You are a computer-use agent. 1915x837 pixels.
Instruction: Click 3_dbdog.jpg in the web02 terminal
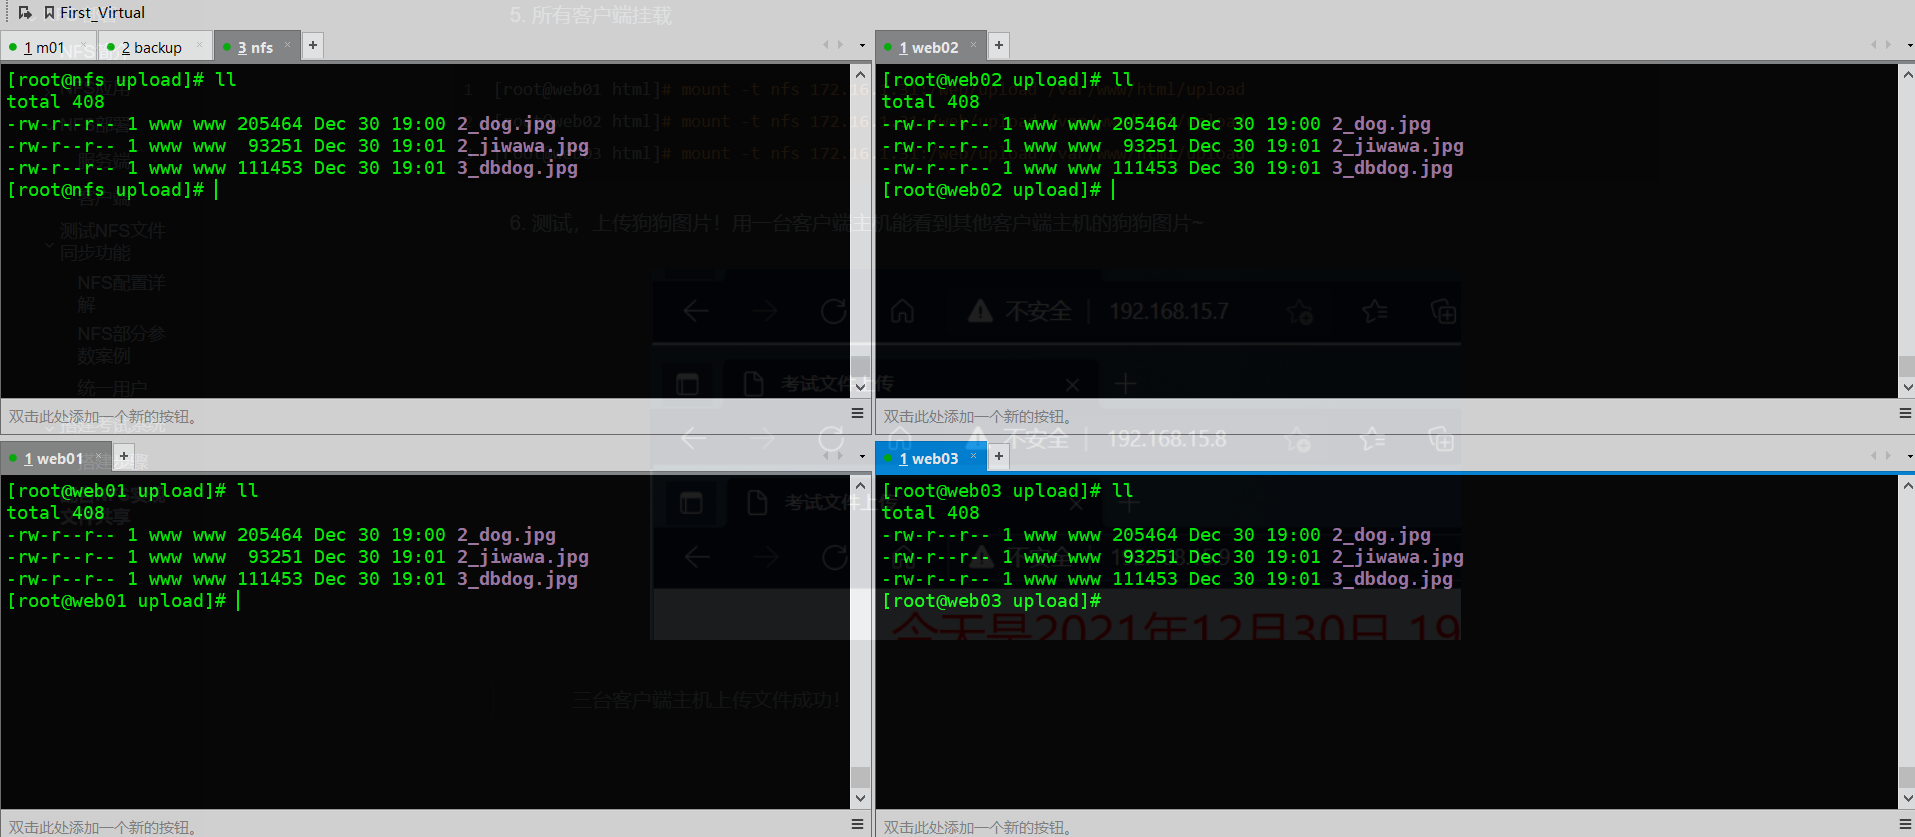(1392, 168)
